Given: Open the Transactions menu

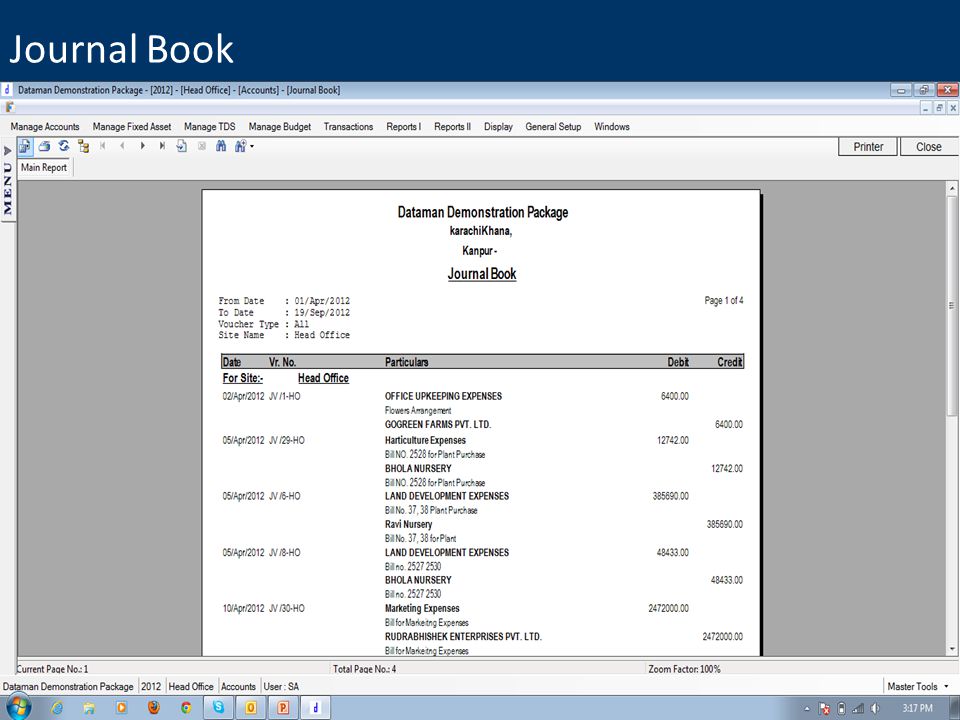Looking at the screenshot, I should tap(348, 127).
